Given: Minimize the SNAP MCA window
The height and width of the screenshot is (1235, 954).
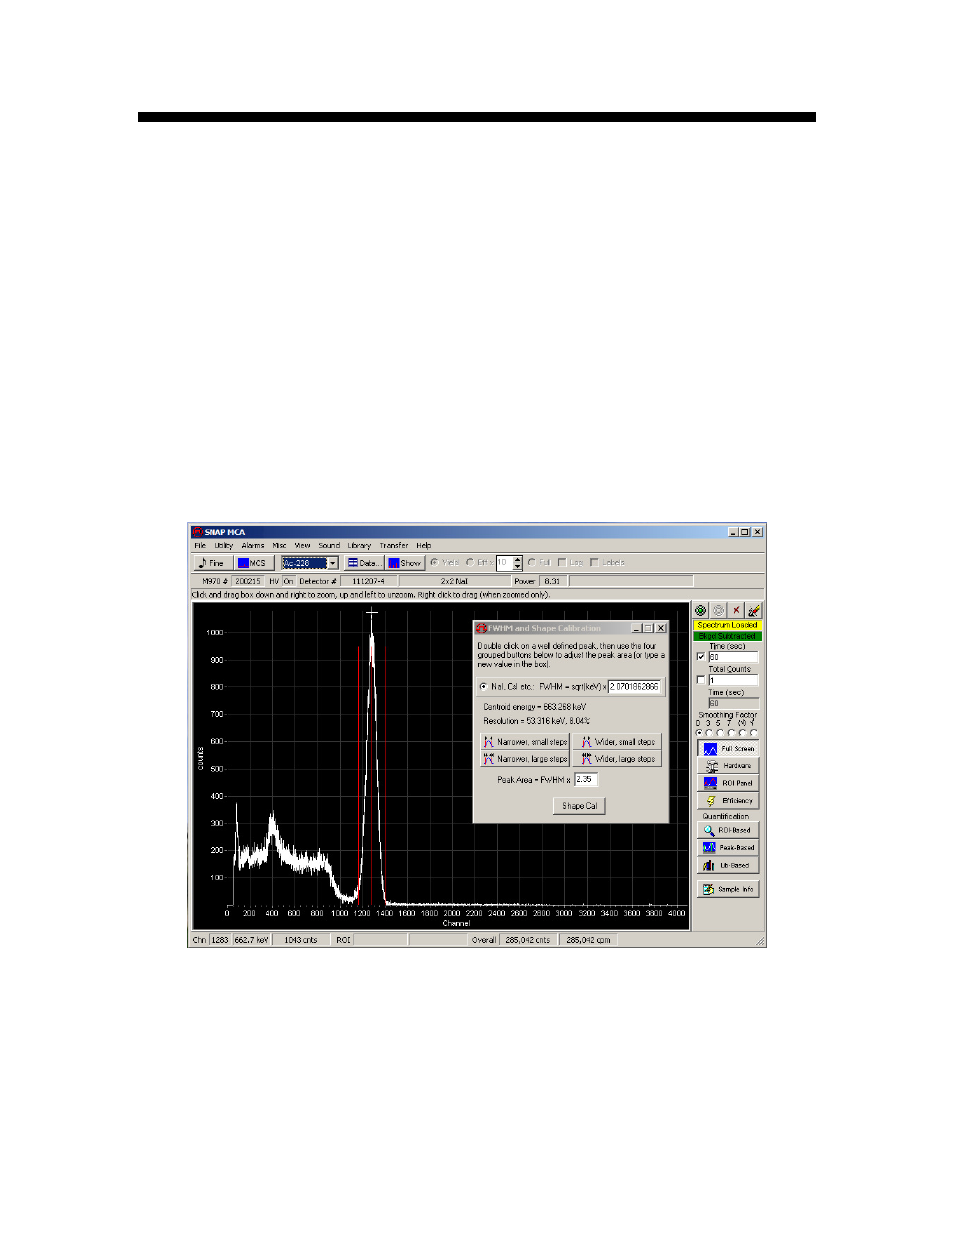Looking at the screenshot, I should 733,532.
